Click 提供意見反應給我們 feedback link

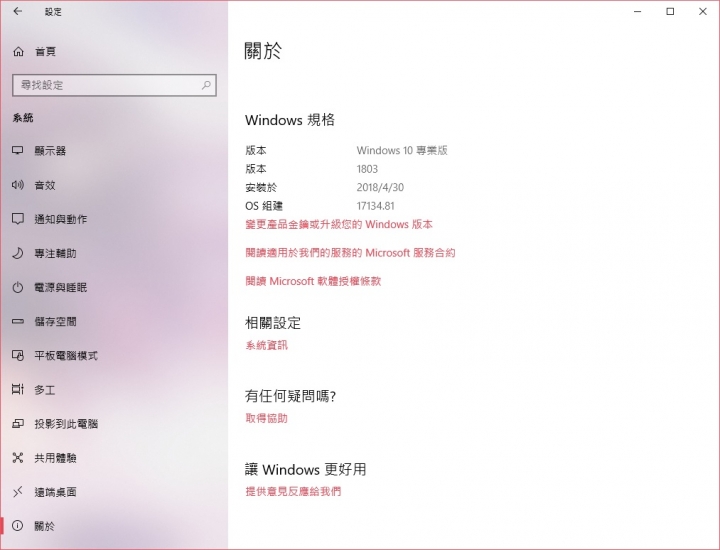coord(293,491)
